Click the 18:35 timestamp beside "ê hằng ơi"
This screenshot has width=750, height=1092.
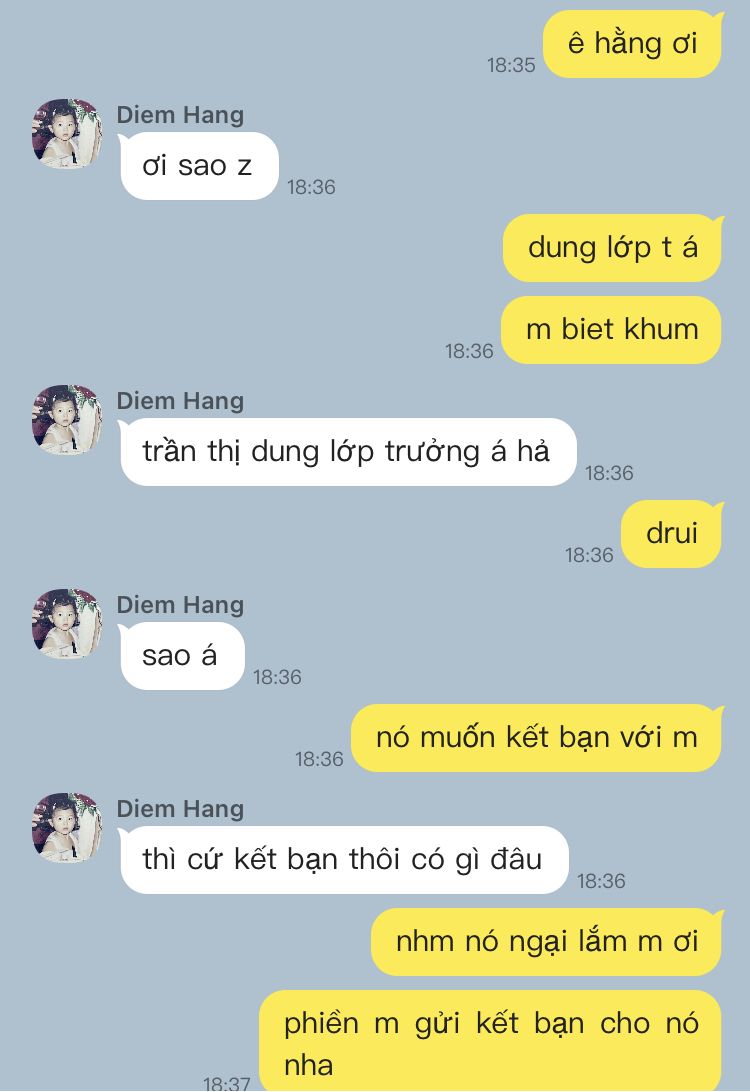pyautogui.click(x=511, y=65)
